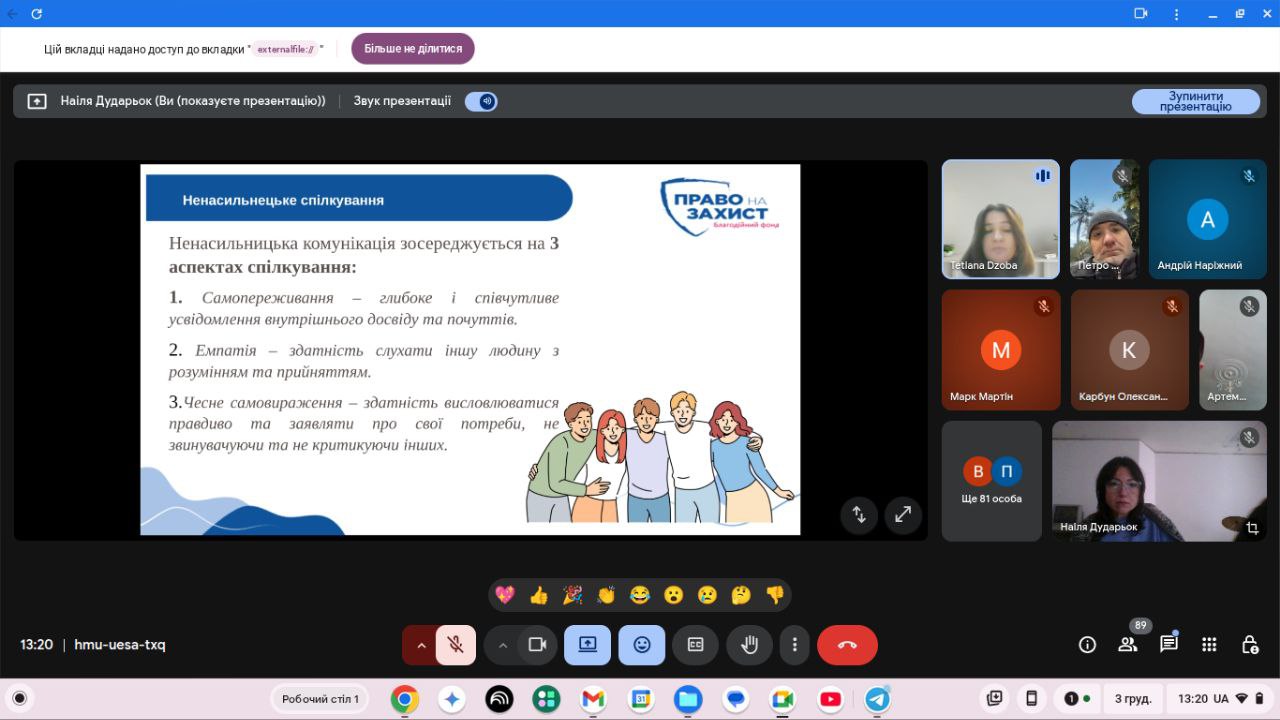Viewport: 1280px width, 720px height.
Task: Expand video settings arrow beside camera
Action: [x=503, y=645]
